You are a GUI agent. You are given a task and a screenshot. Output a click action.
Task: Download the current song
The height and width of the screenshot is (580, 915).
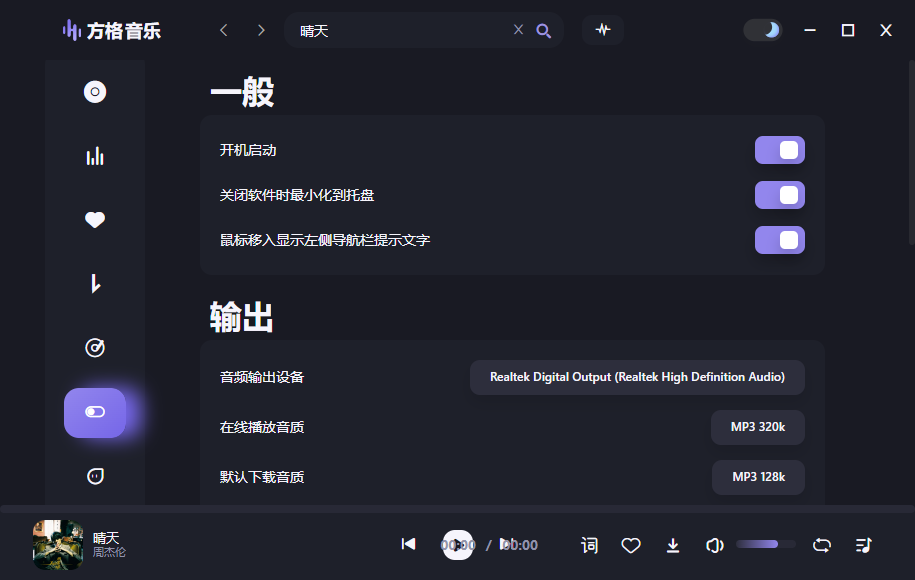pyautogui.click(x=673, y=545)
